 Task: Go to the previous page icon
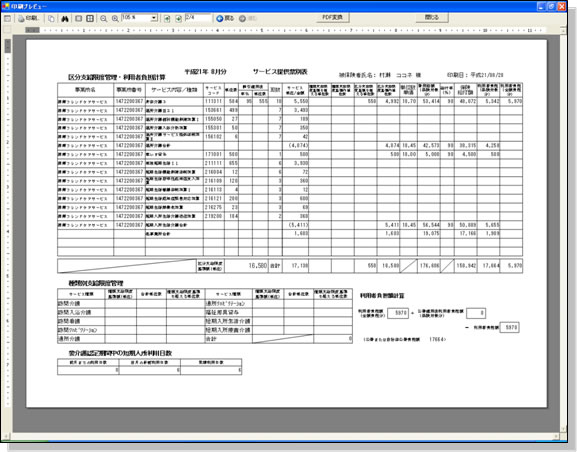tap(167, 18)
